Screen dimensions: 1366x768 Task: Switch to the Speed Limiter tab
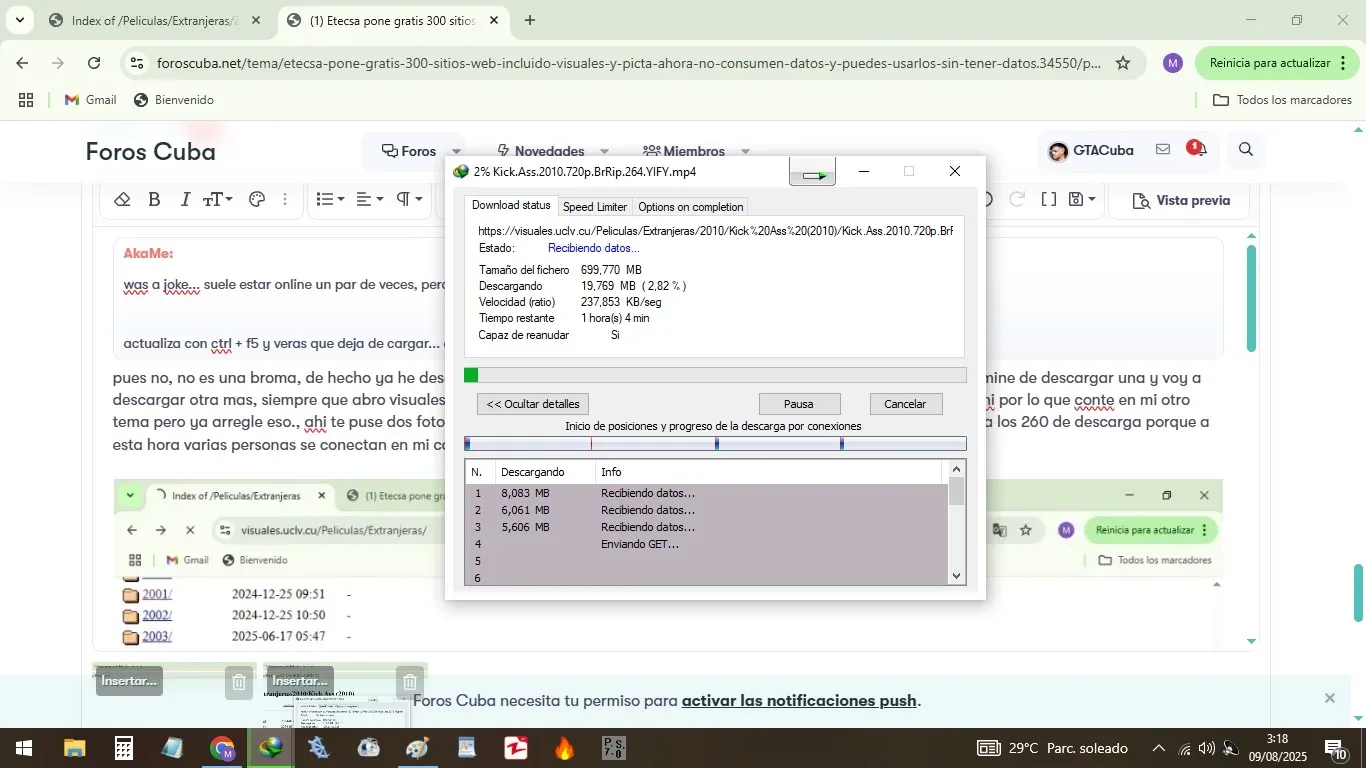click(x=595, y=207)
